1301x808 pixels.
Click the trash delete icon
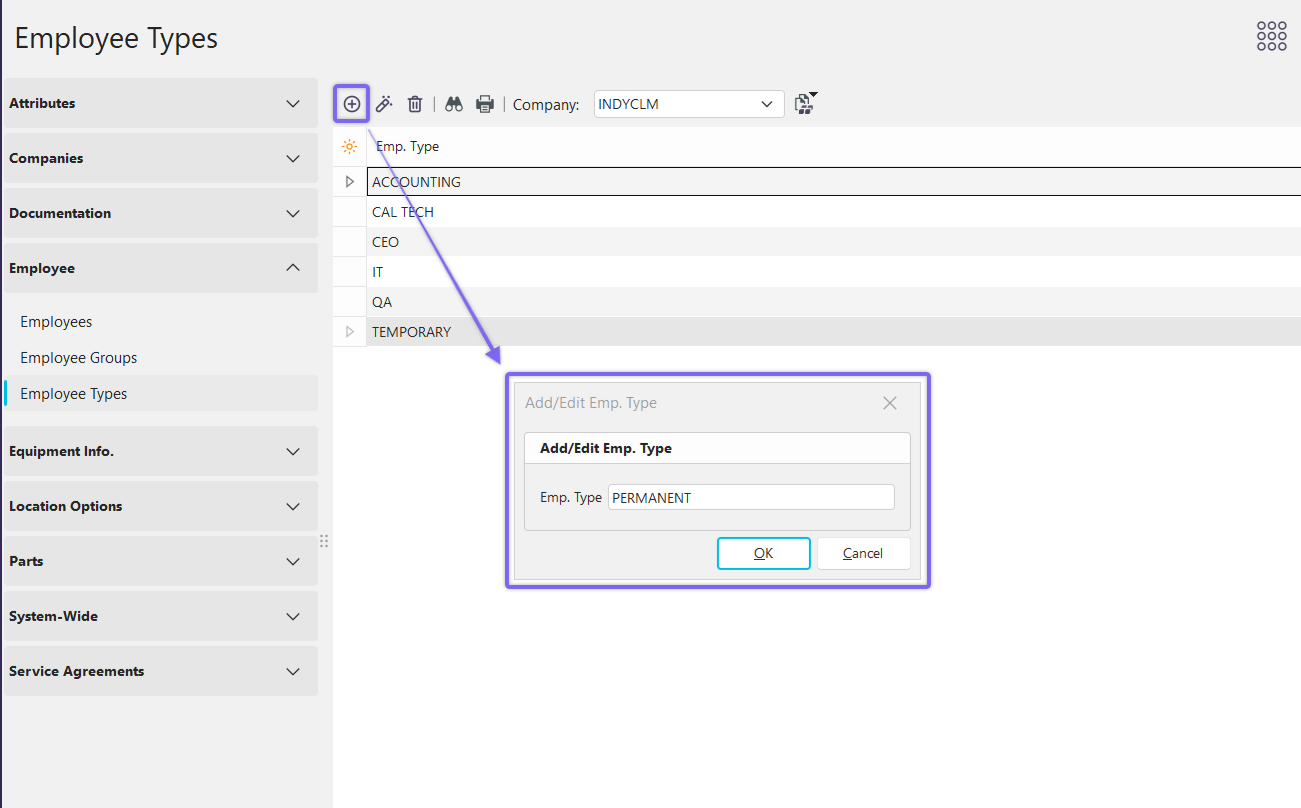pos(415,104)
